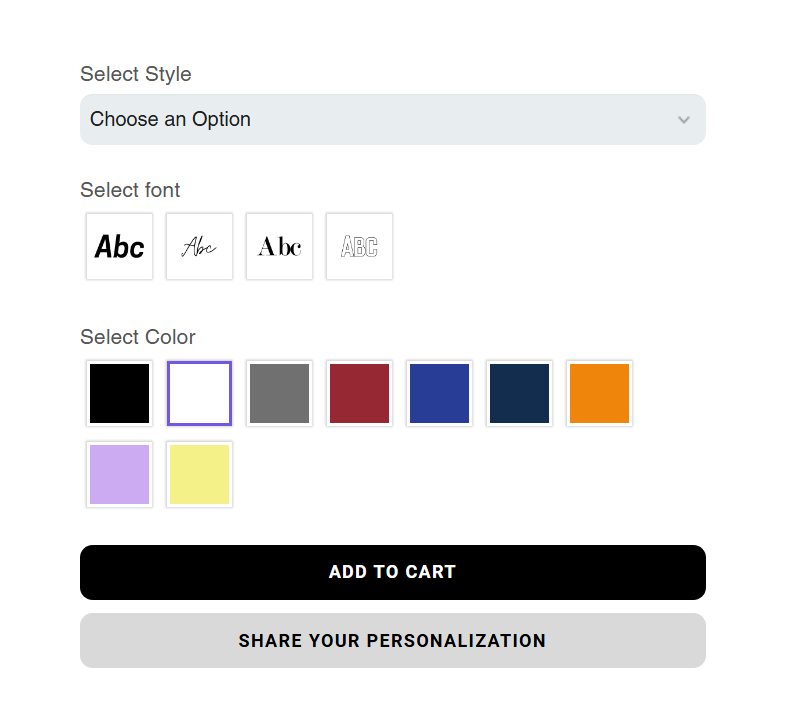
Task: Choose the lavender purple color swatch
Action: pos(120,475)
